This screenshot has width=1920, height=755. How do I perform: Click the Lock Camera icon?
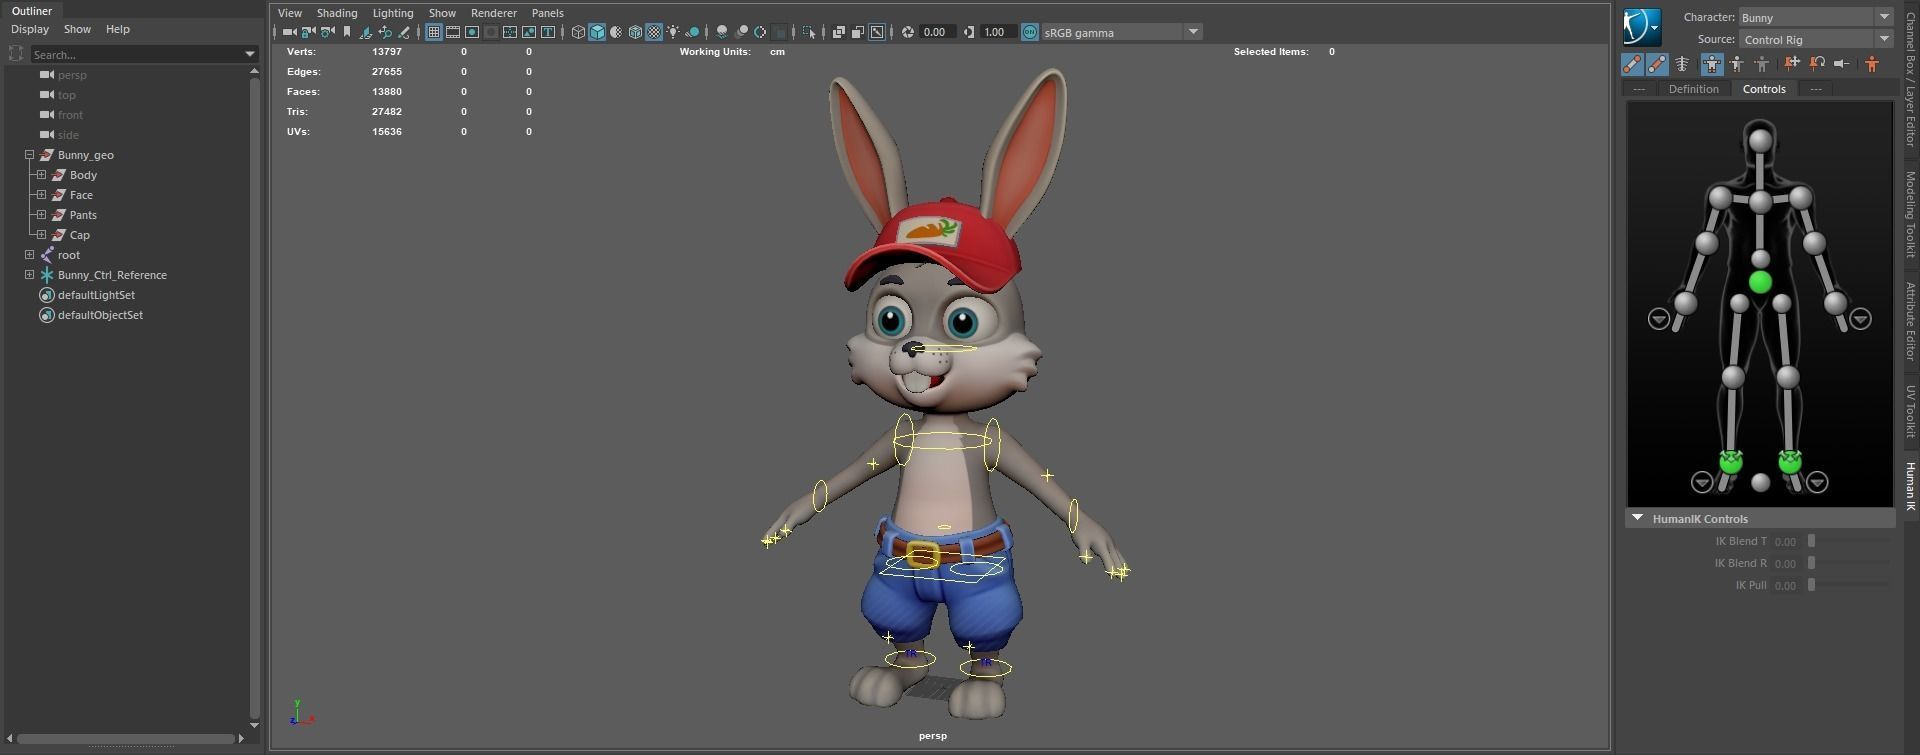click(x=308, y=32)
